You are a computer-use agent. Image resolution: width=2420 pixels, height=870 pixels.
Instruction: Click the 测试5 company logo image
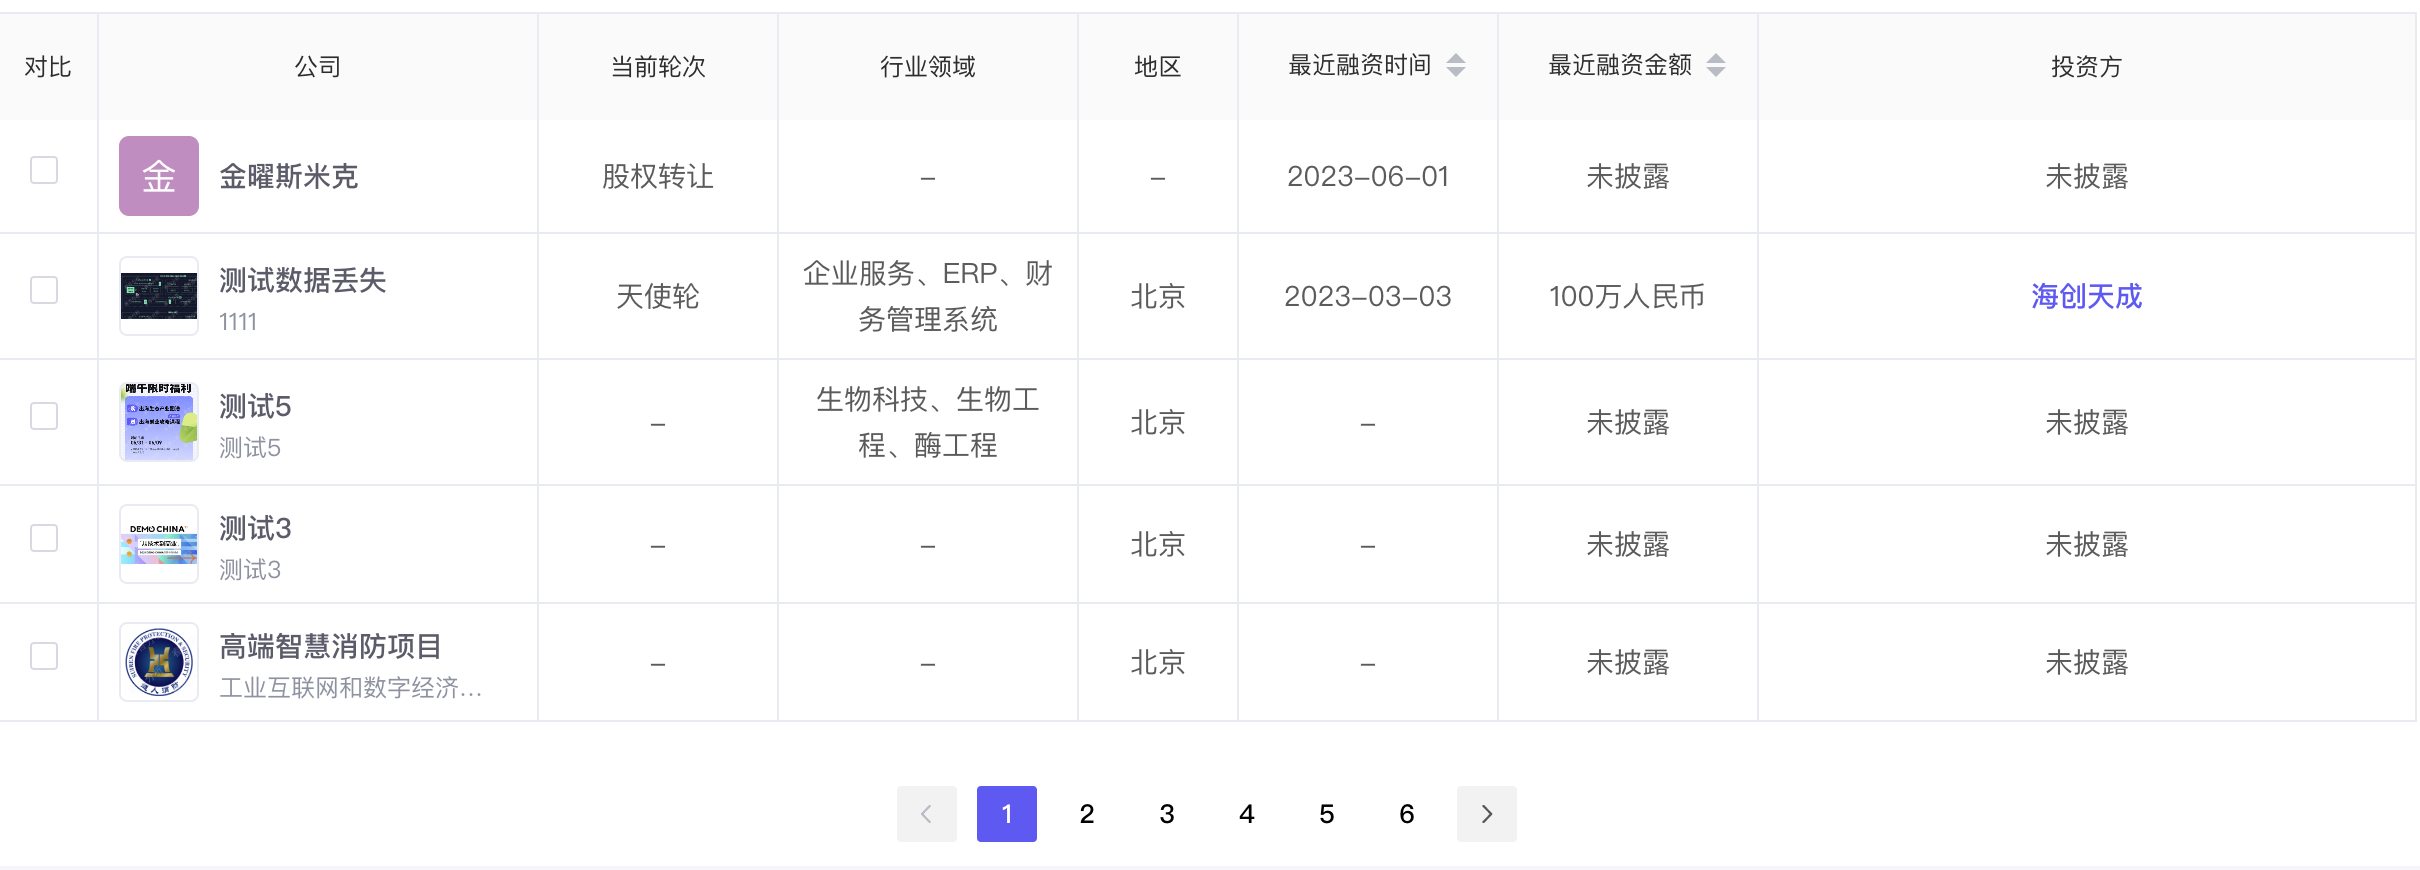[x=158, y=422]
